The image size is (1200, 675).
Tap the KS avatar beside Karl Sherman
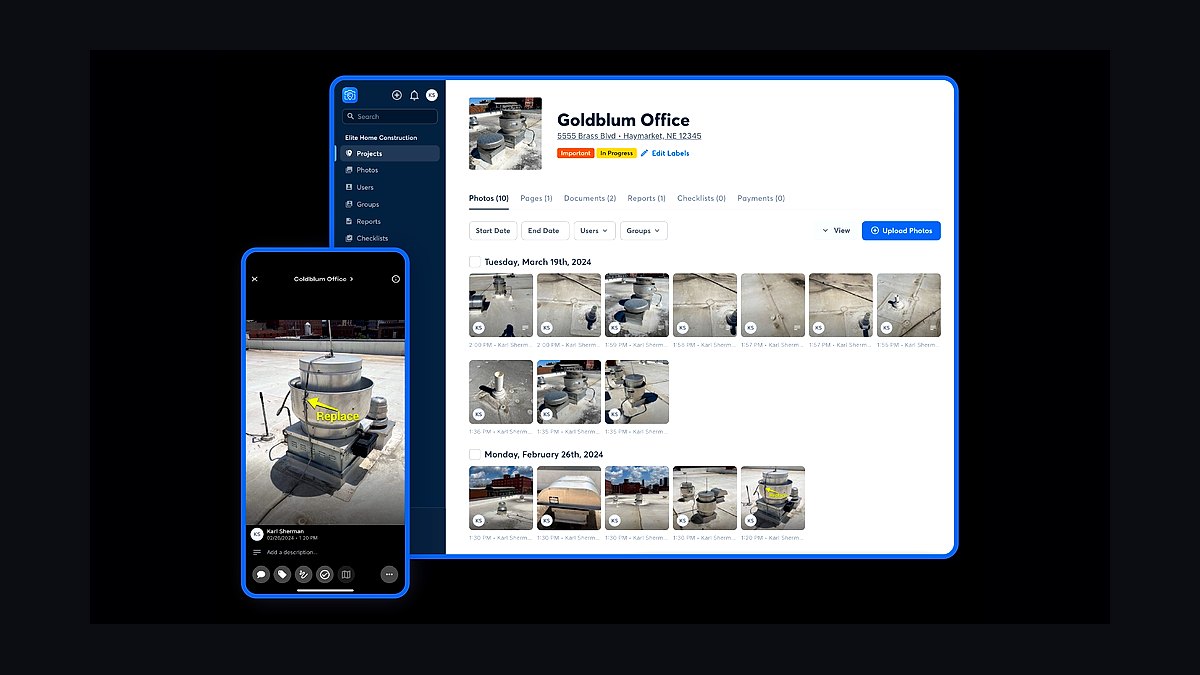coord(257,534)
